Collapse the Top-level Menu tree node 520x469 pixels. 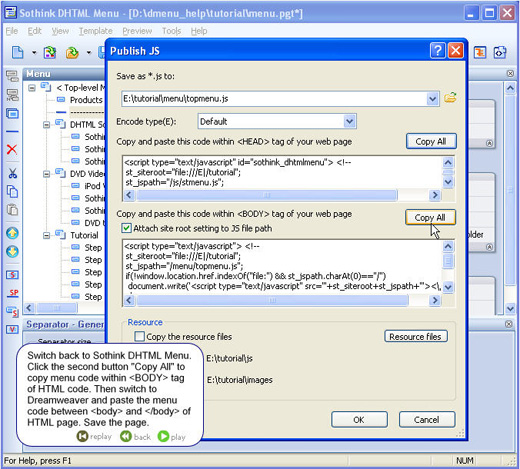[32, 88]
